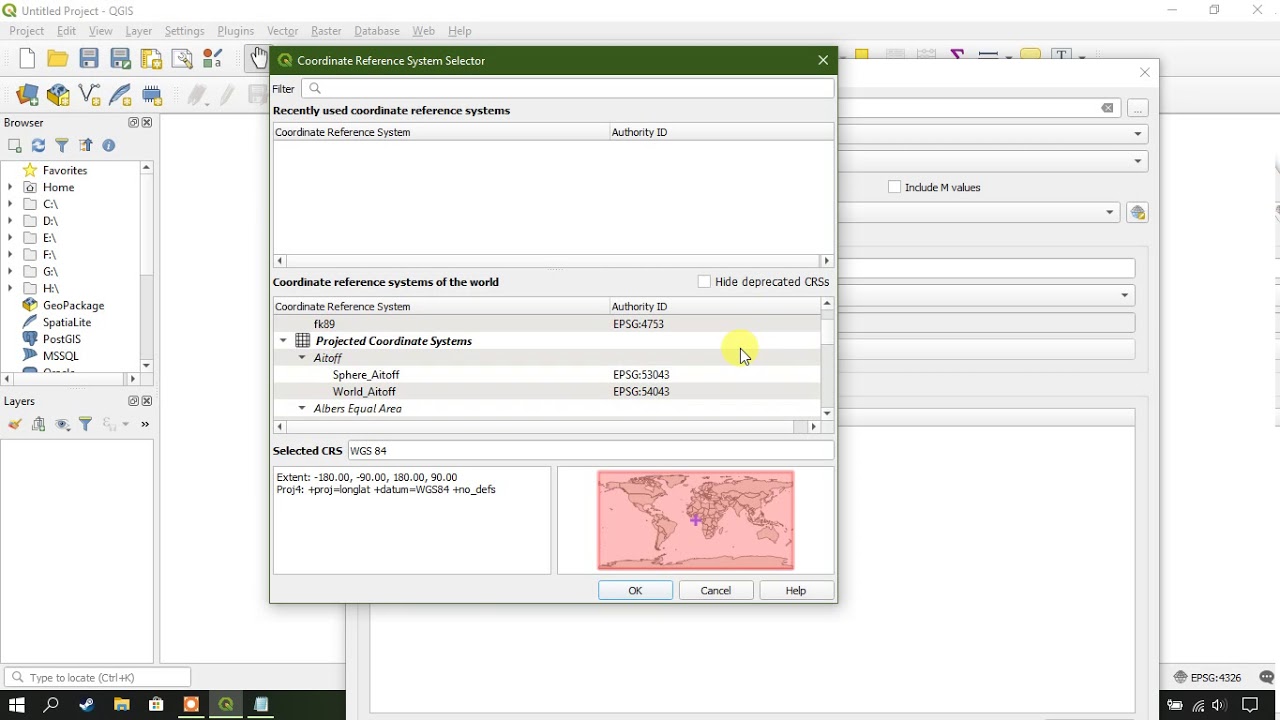Close the Layers panel
This screenshot has width=1280, height=720.
(147, 402)
